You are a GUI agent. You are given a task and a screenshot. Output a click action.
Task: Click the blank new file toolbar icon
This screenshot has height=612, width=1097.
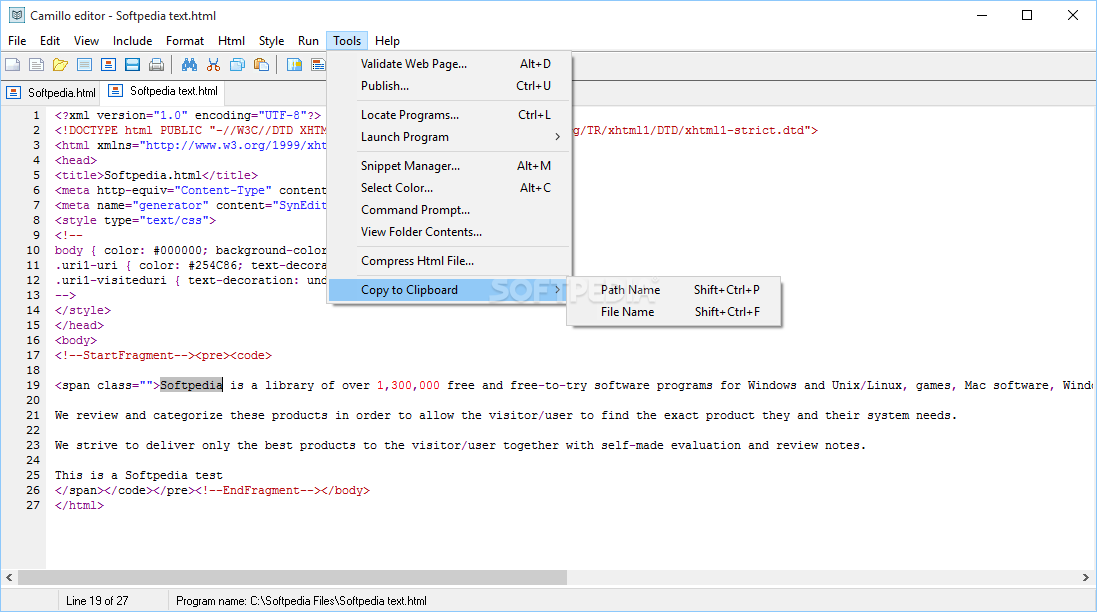click(13, 65)
